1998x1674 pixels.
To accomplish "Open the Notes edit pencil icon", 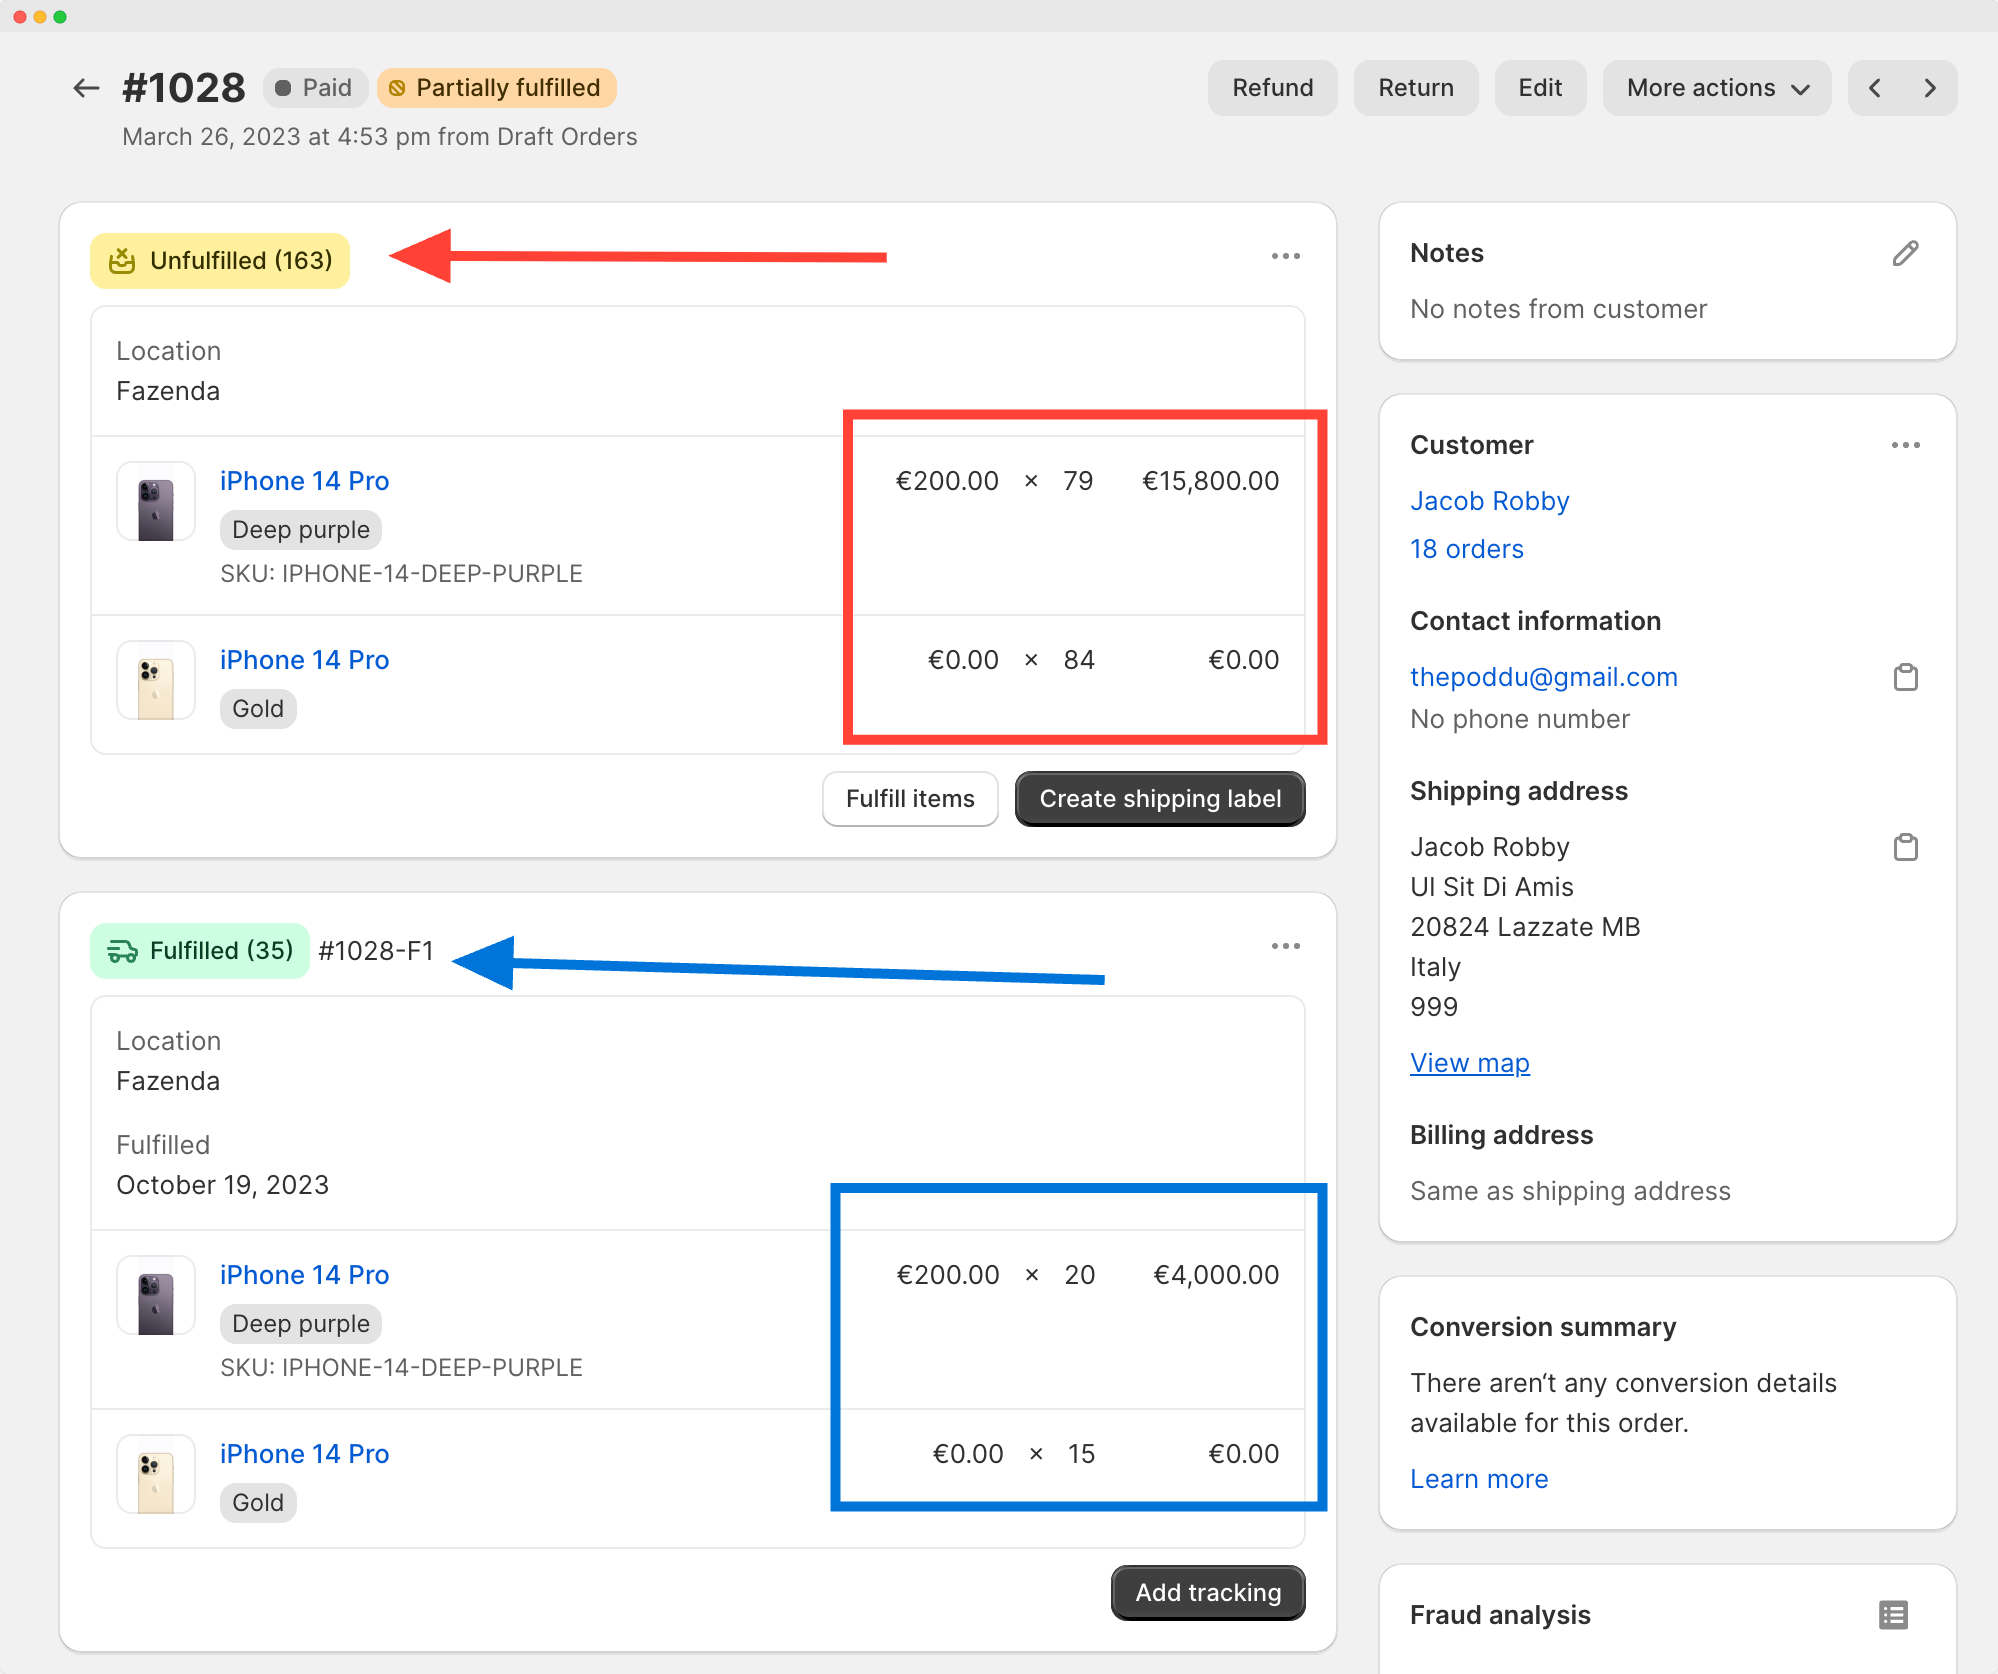I will [x=1905, y=253].
